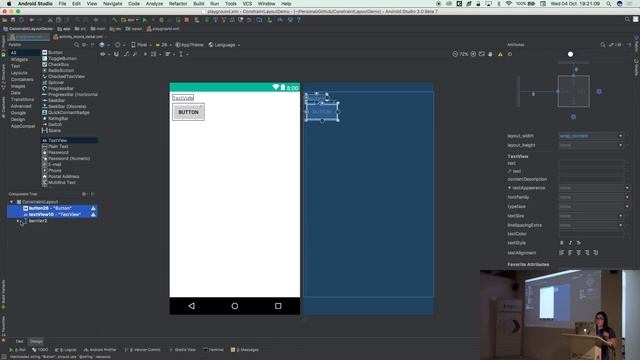Screen dimensions: 640x360
Task: Open the TODO tool window
Action: [40, 350]
